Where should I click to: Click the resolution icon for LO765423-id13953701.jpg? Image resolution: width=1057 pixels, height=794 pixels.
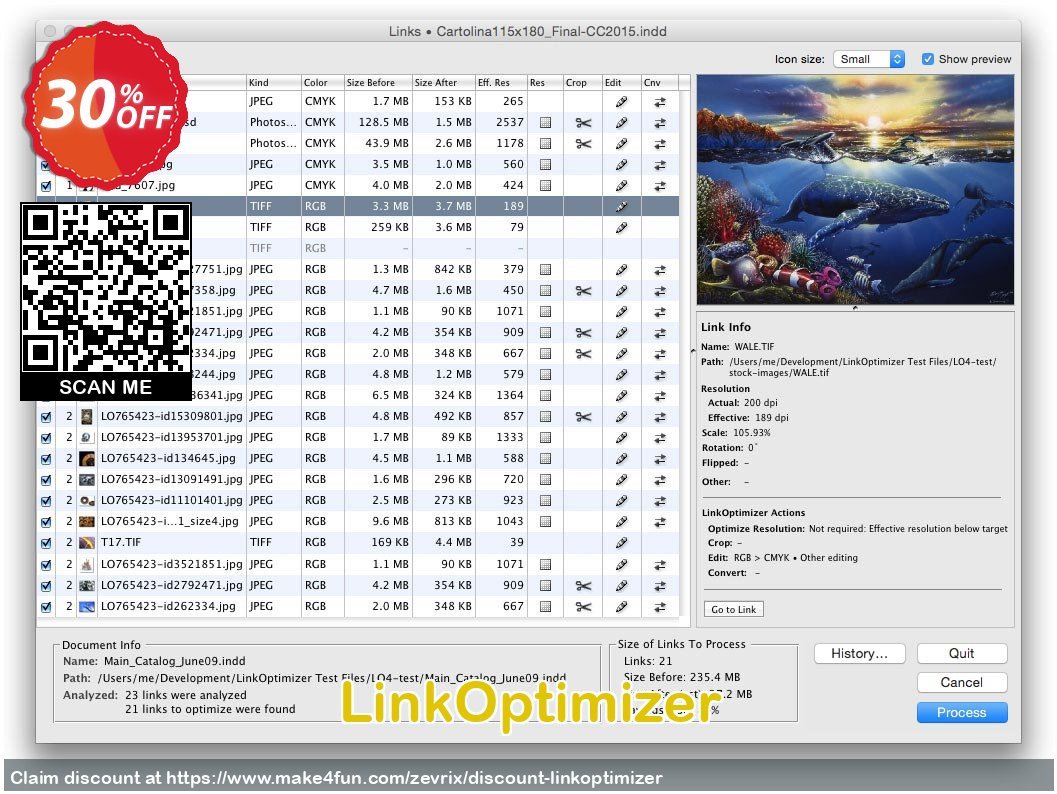pos(545,437)
